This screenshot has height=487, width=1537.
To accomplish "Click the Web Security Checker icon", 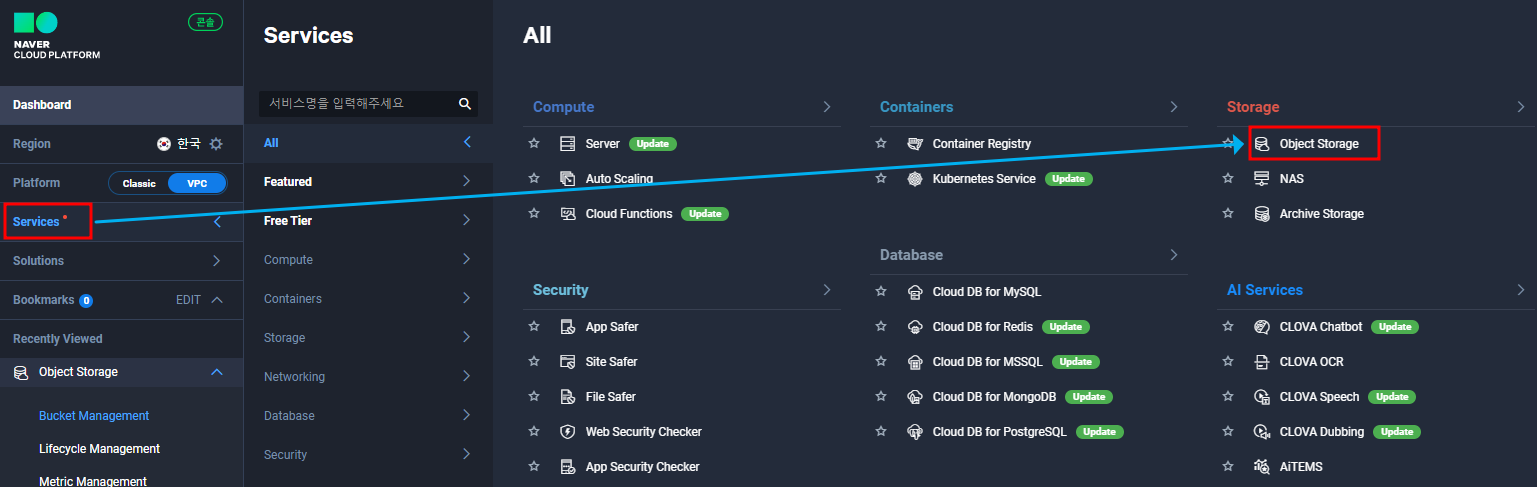I will (567, 432).
